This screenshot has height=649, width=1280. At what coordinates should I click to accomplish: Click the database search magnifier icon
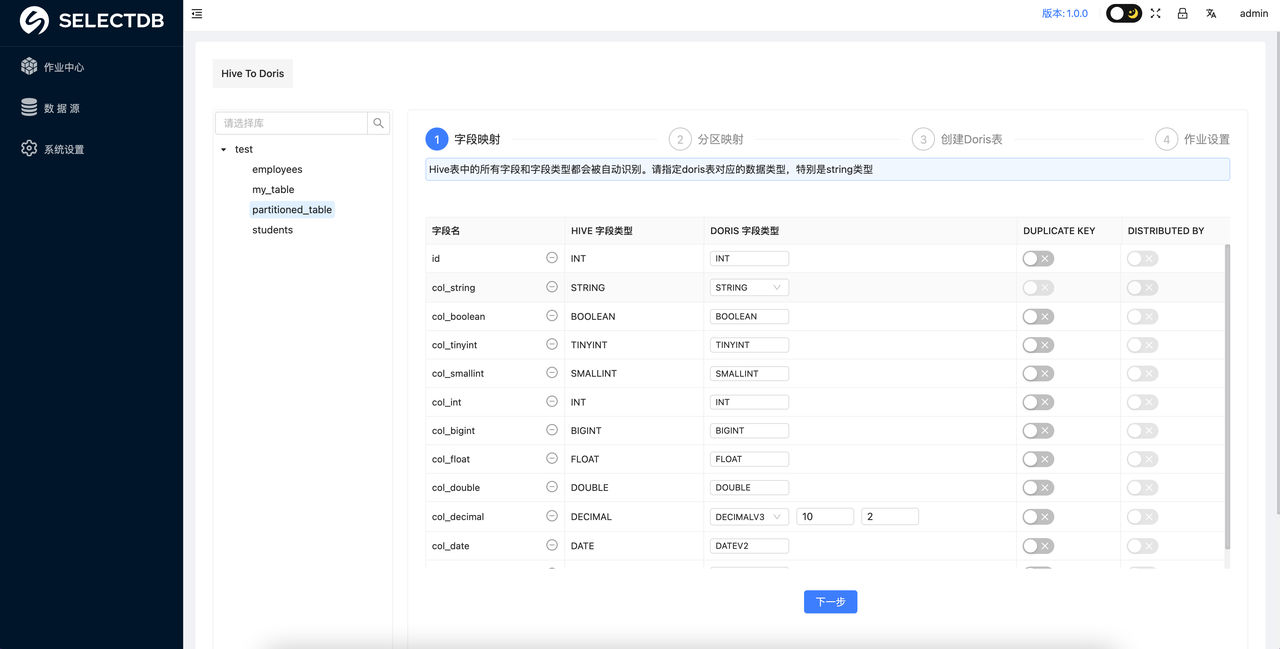tap(379, 123)
